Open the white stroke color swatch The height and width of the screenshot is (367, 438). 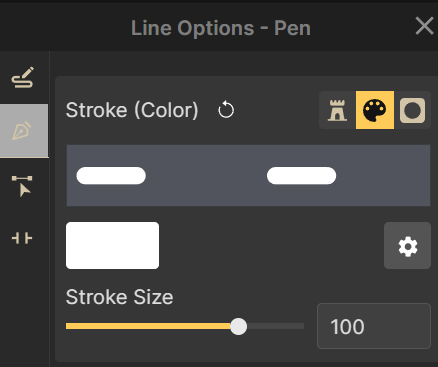coord(112,245)
